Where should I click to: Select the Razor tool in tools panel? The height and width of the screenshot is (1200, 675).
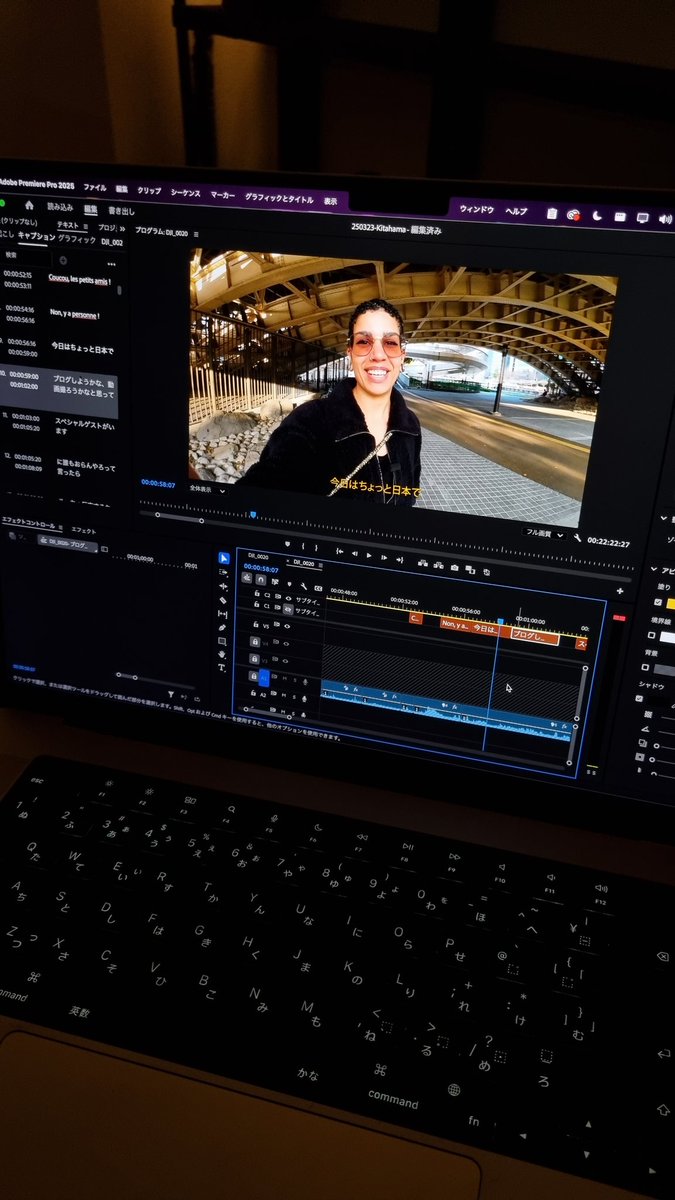[x=223, y=600]
